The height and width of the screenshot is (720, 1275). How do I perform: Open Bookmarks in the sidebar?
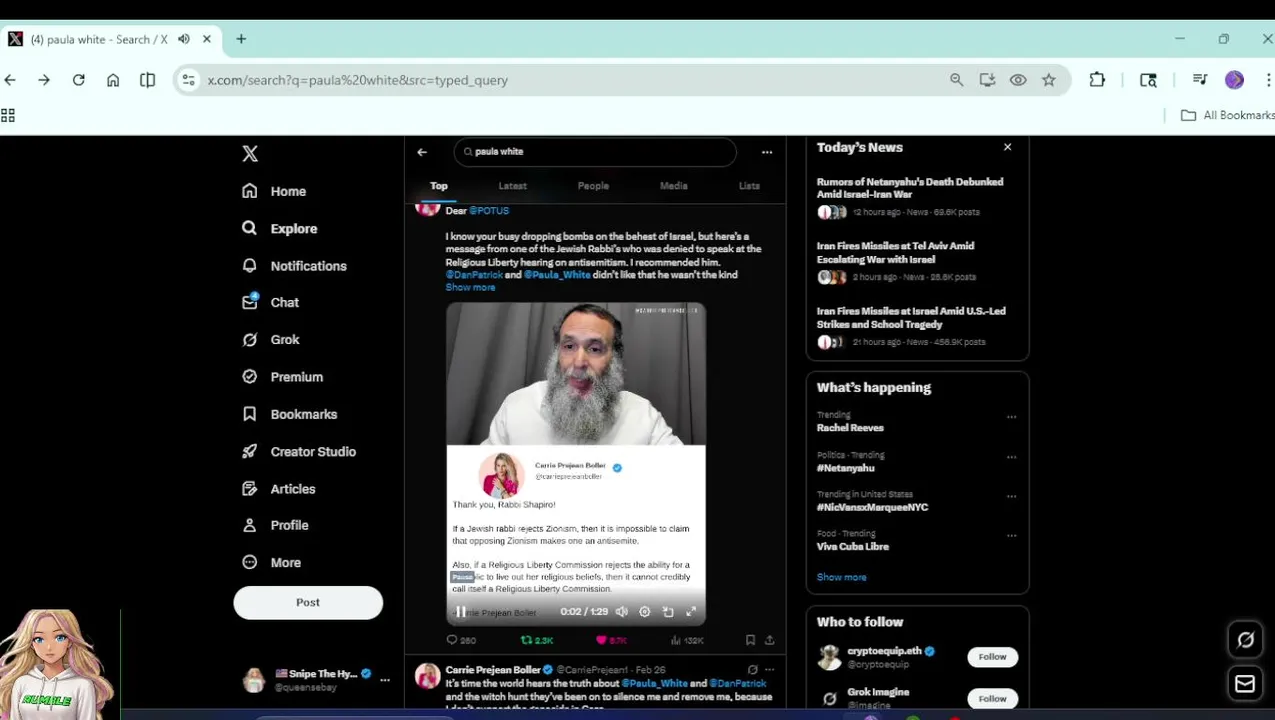(289, 414)
